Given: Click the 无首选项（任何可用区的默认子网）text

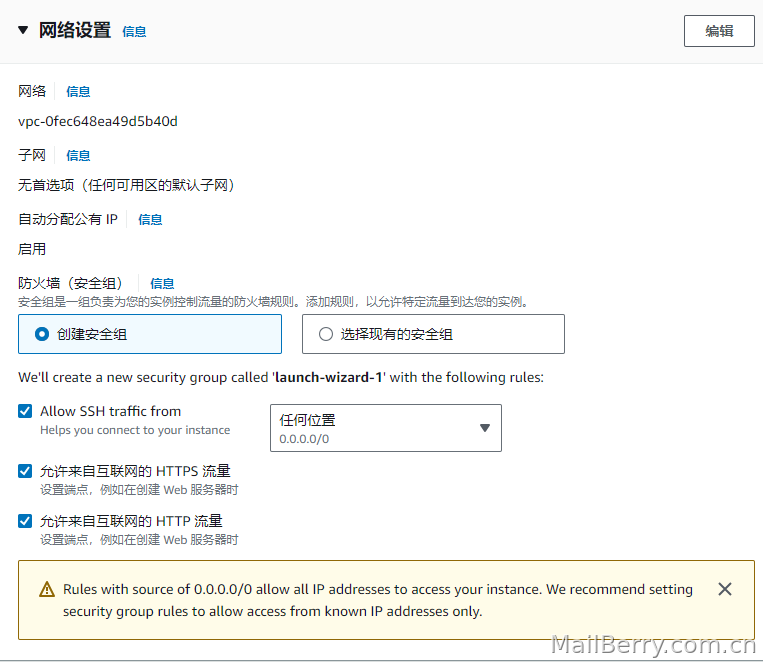Looking at the screenshot, I should [126, 185].
